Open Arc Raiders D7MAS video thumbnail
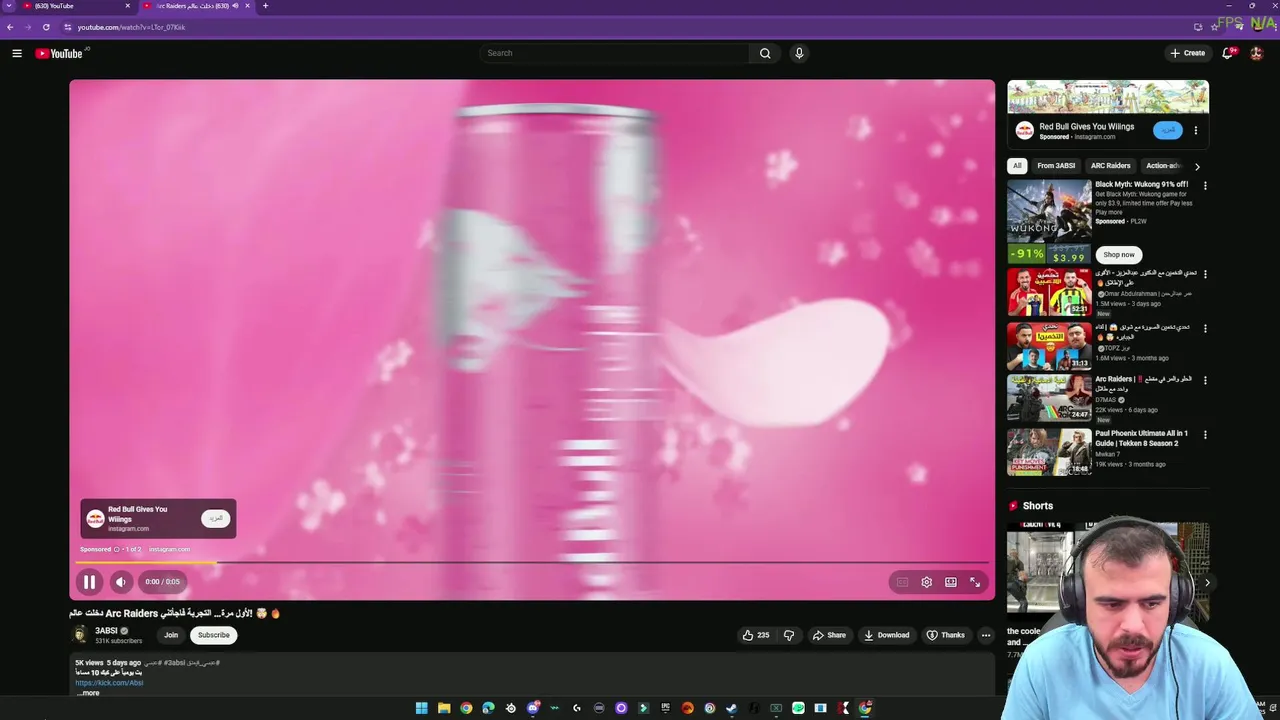 tap(1049, 398)
